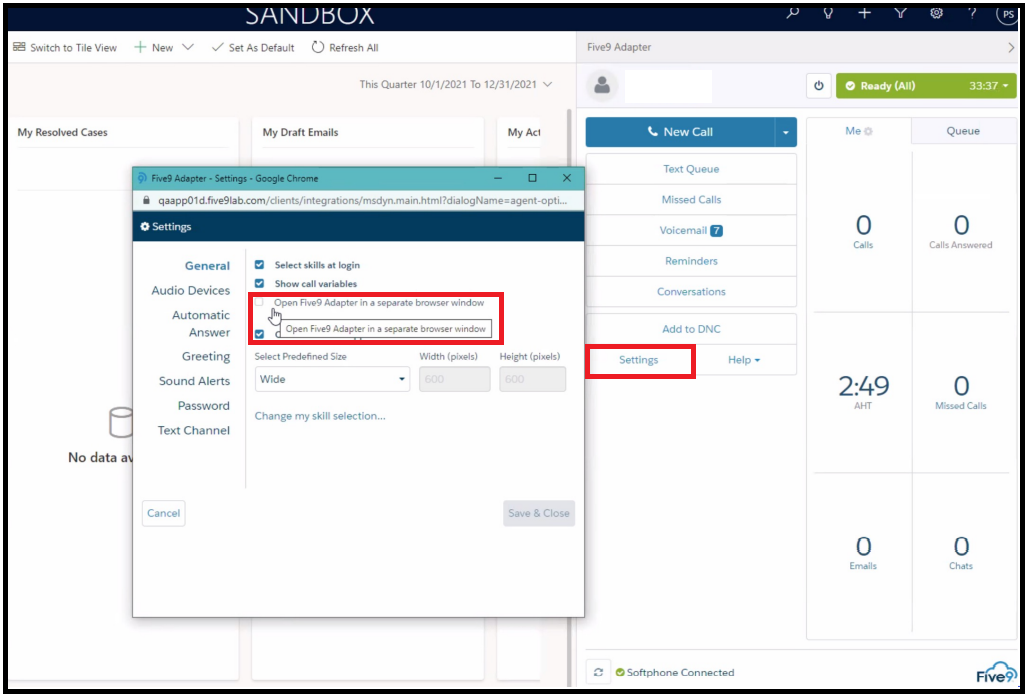Expand the This Quarter date range dropdown
This screenshot has height=697, width=1027.
click(456, 85)
